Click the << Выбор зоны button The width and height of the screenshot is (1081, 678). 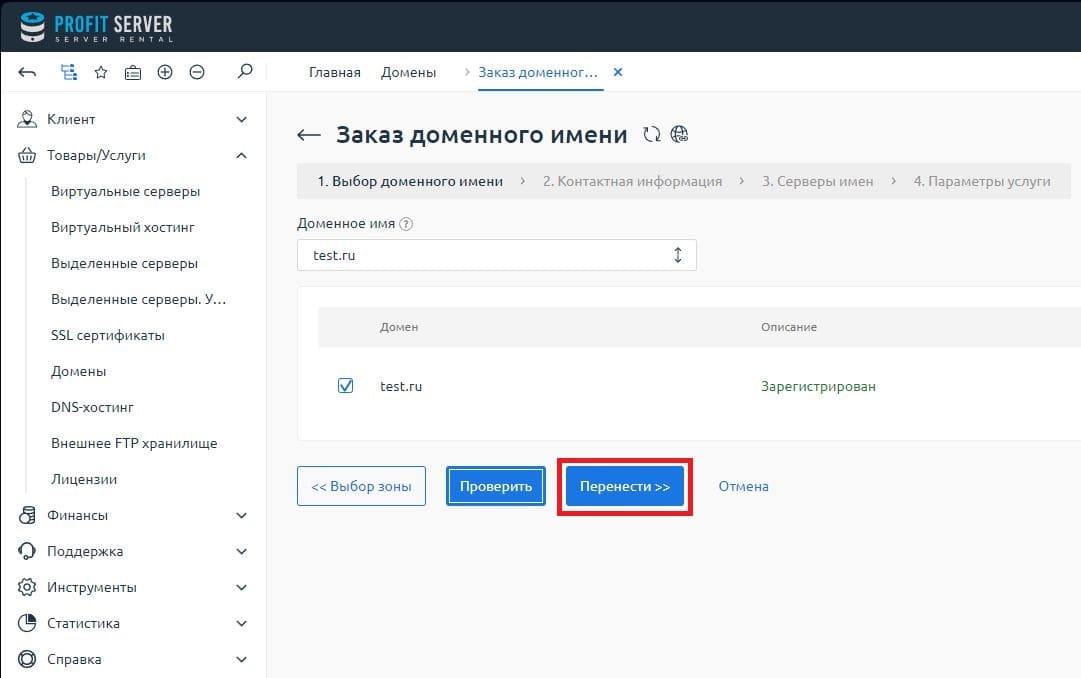pos(361,486)
